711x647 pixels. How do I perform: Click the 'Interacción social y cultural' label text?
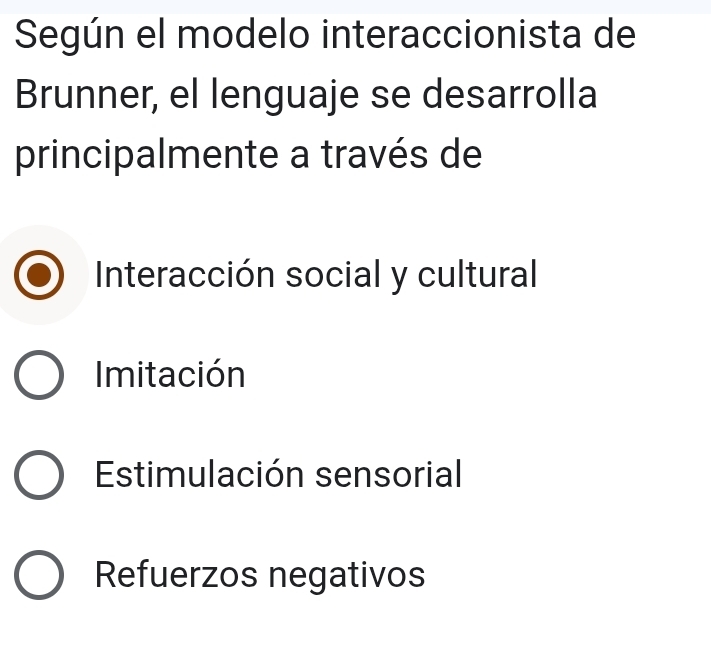(316, 273)
